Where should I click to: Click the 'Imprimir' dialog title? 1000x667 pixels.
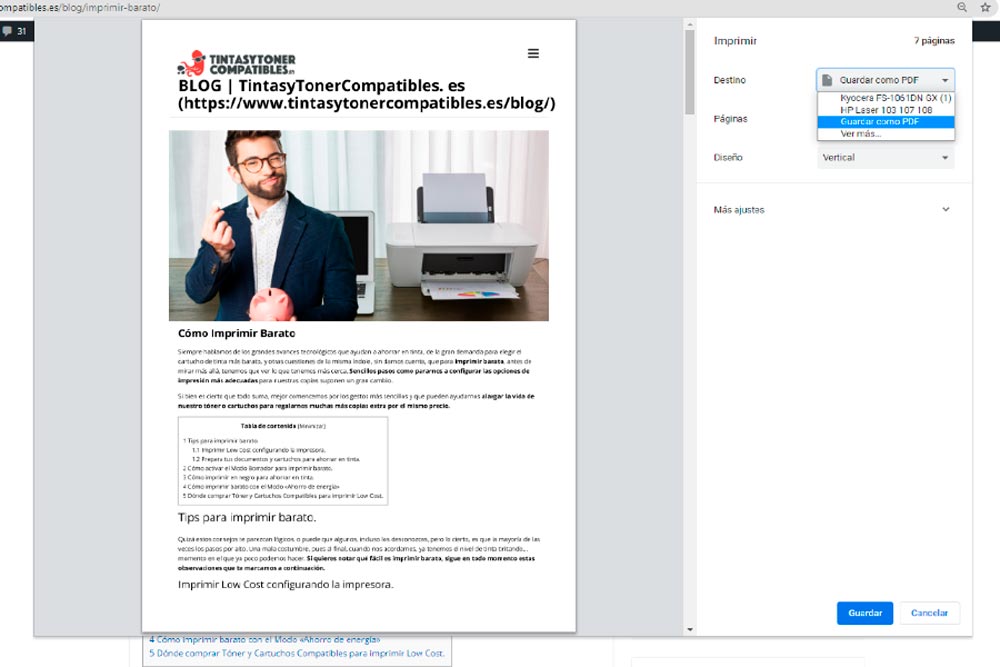click(735, 41)
